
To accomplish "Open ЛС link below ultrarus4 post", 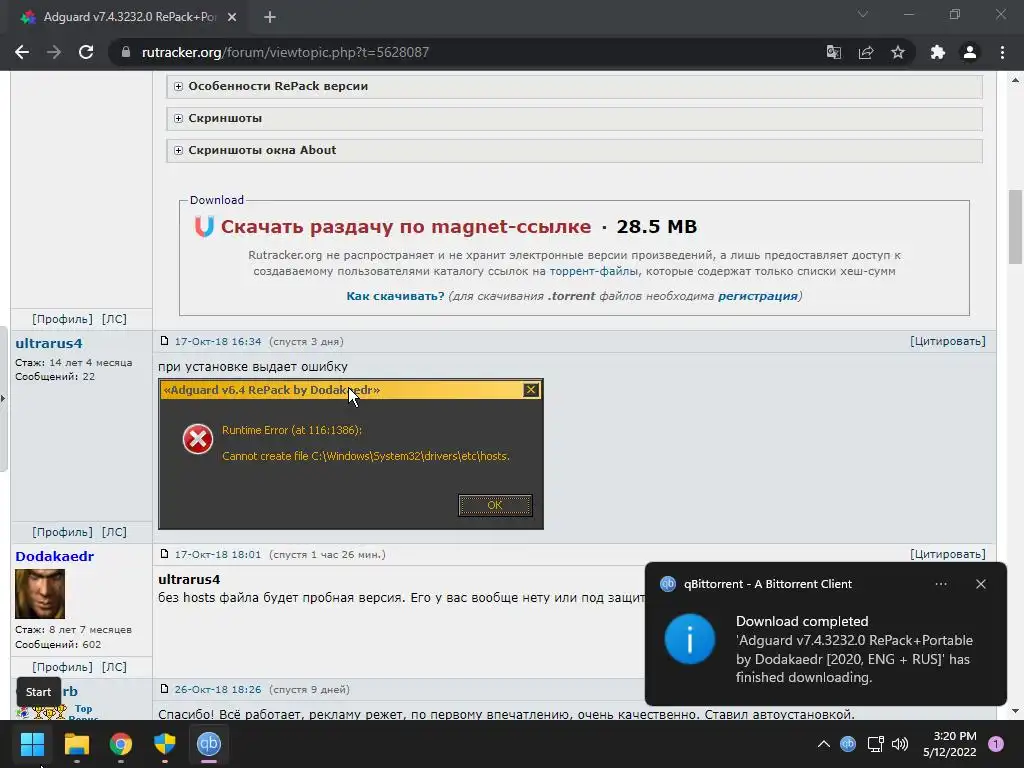I will [x=114, y=532].
